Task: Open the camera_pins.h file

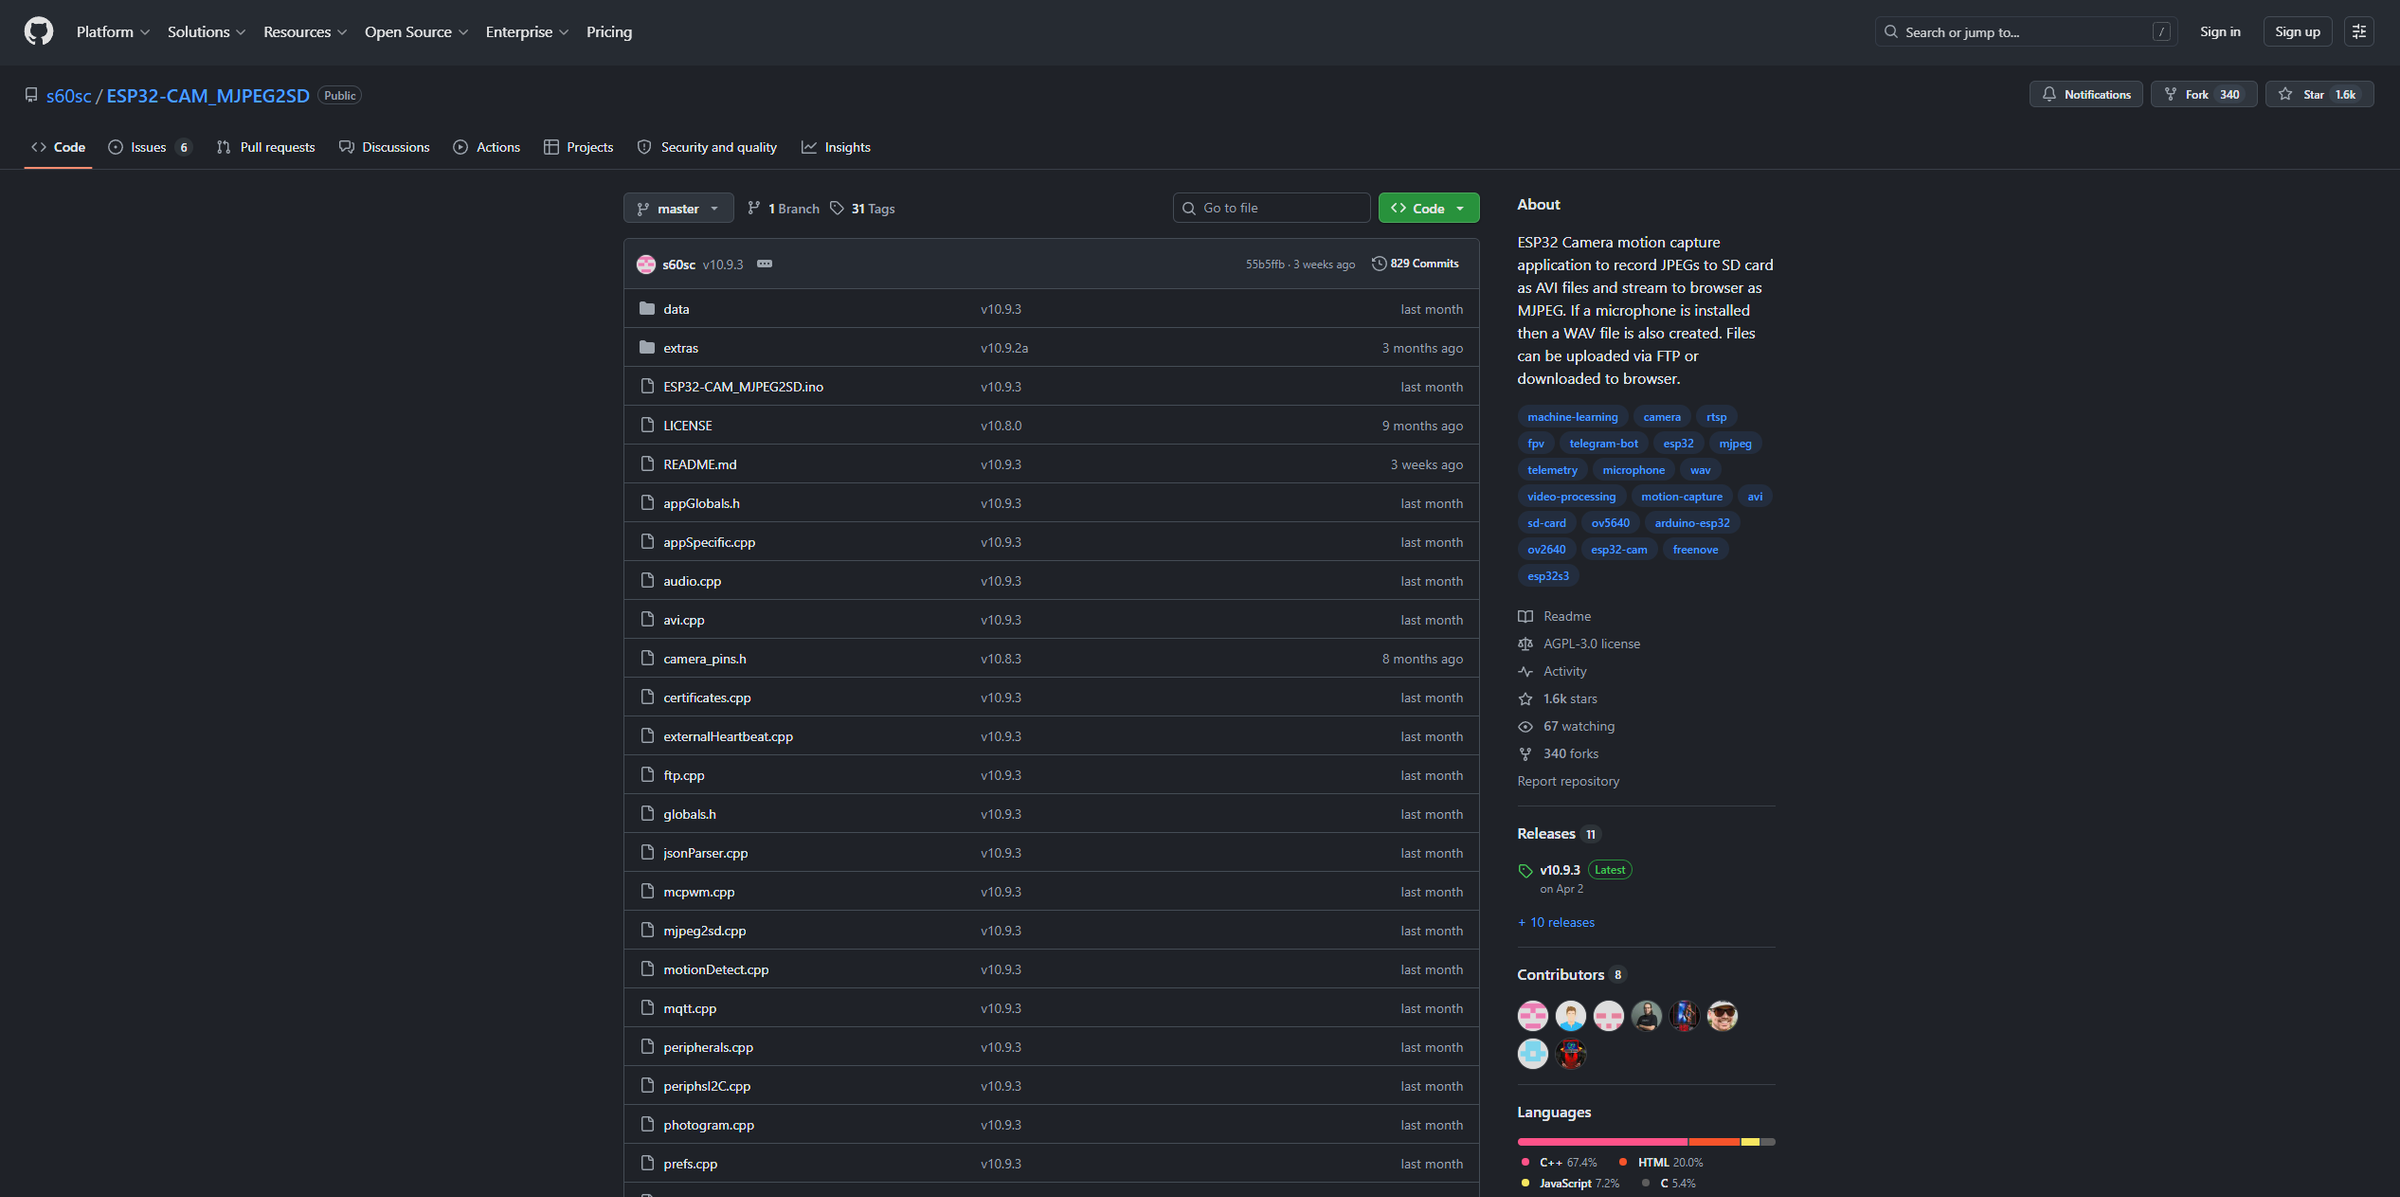Action: pos(704,659)
